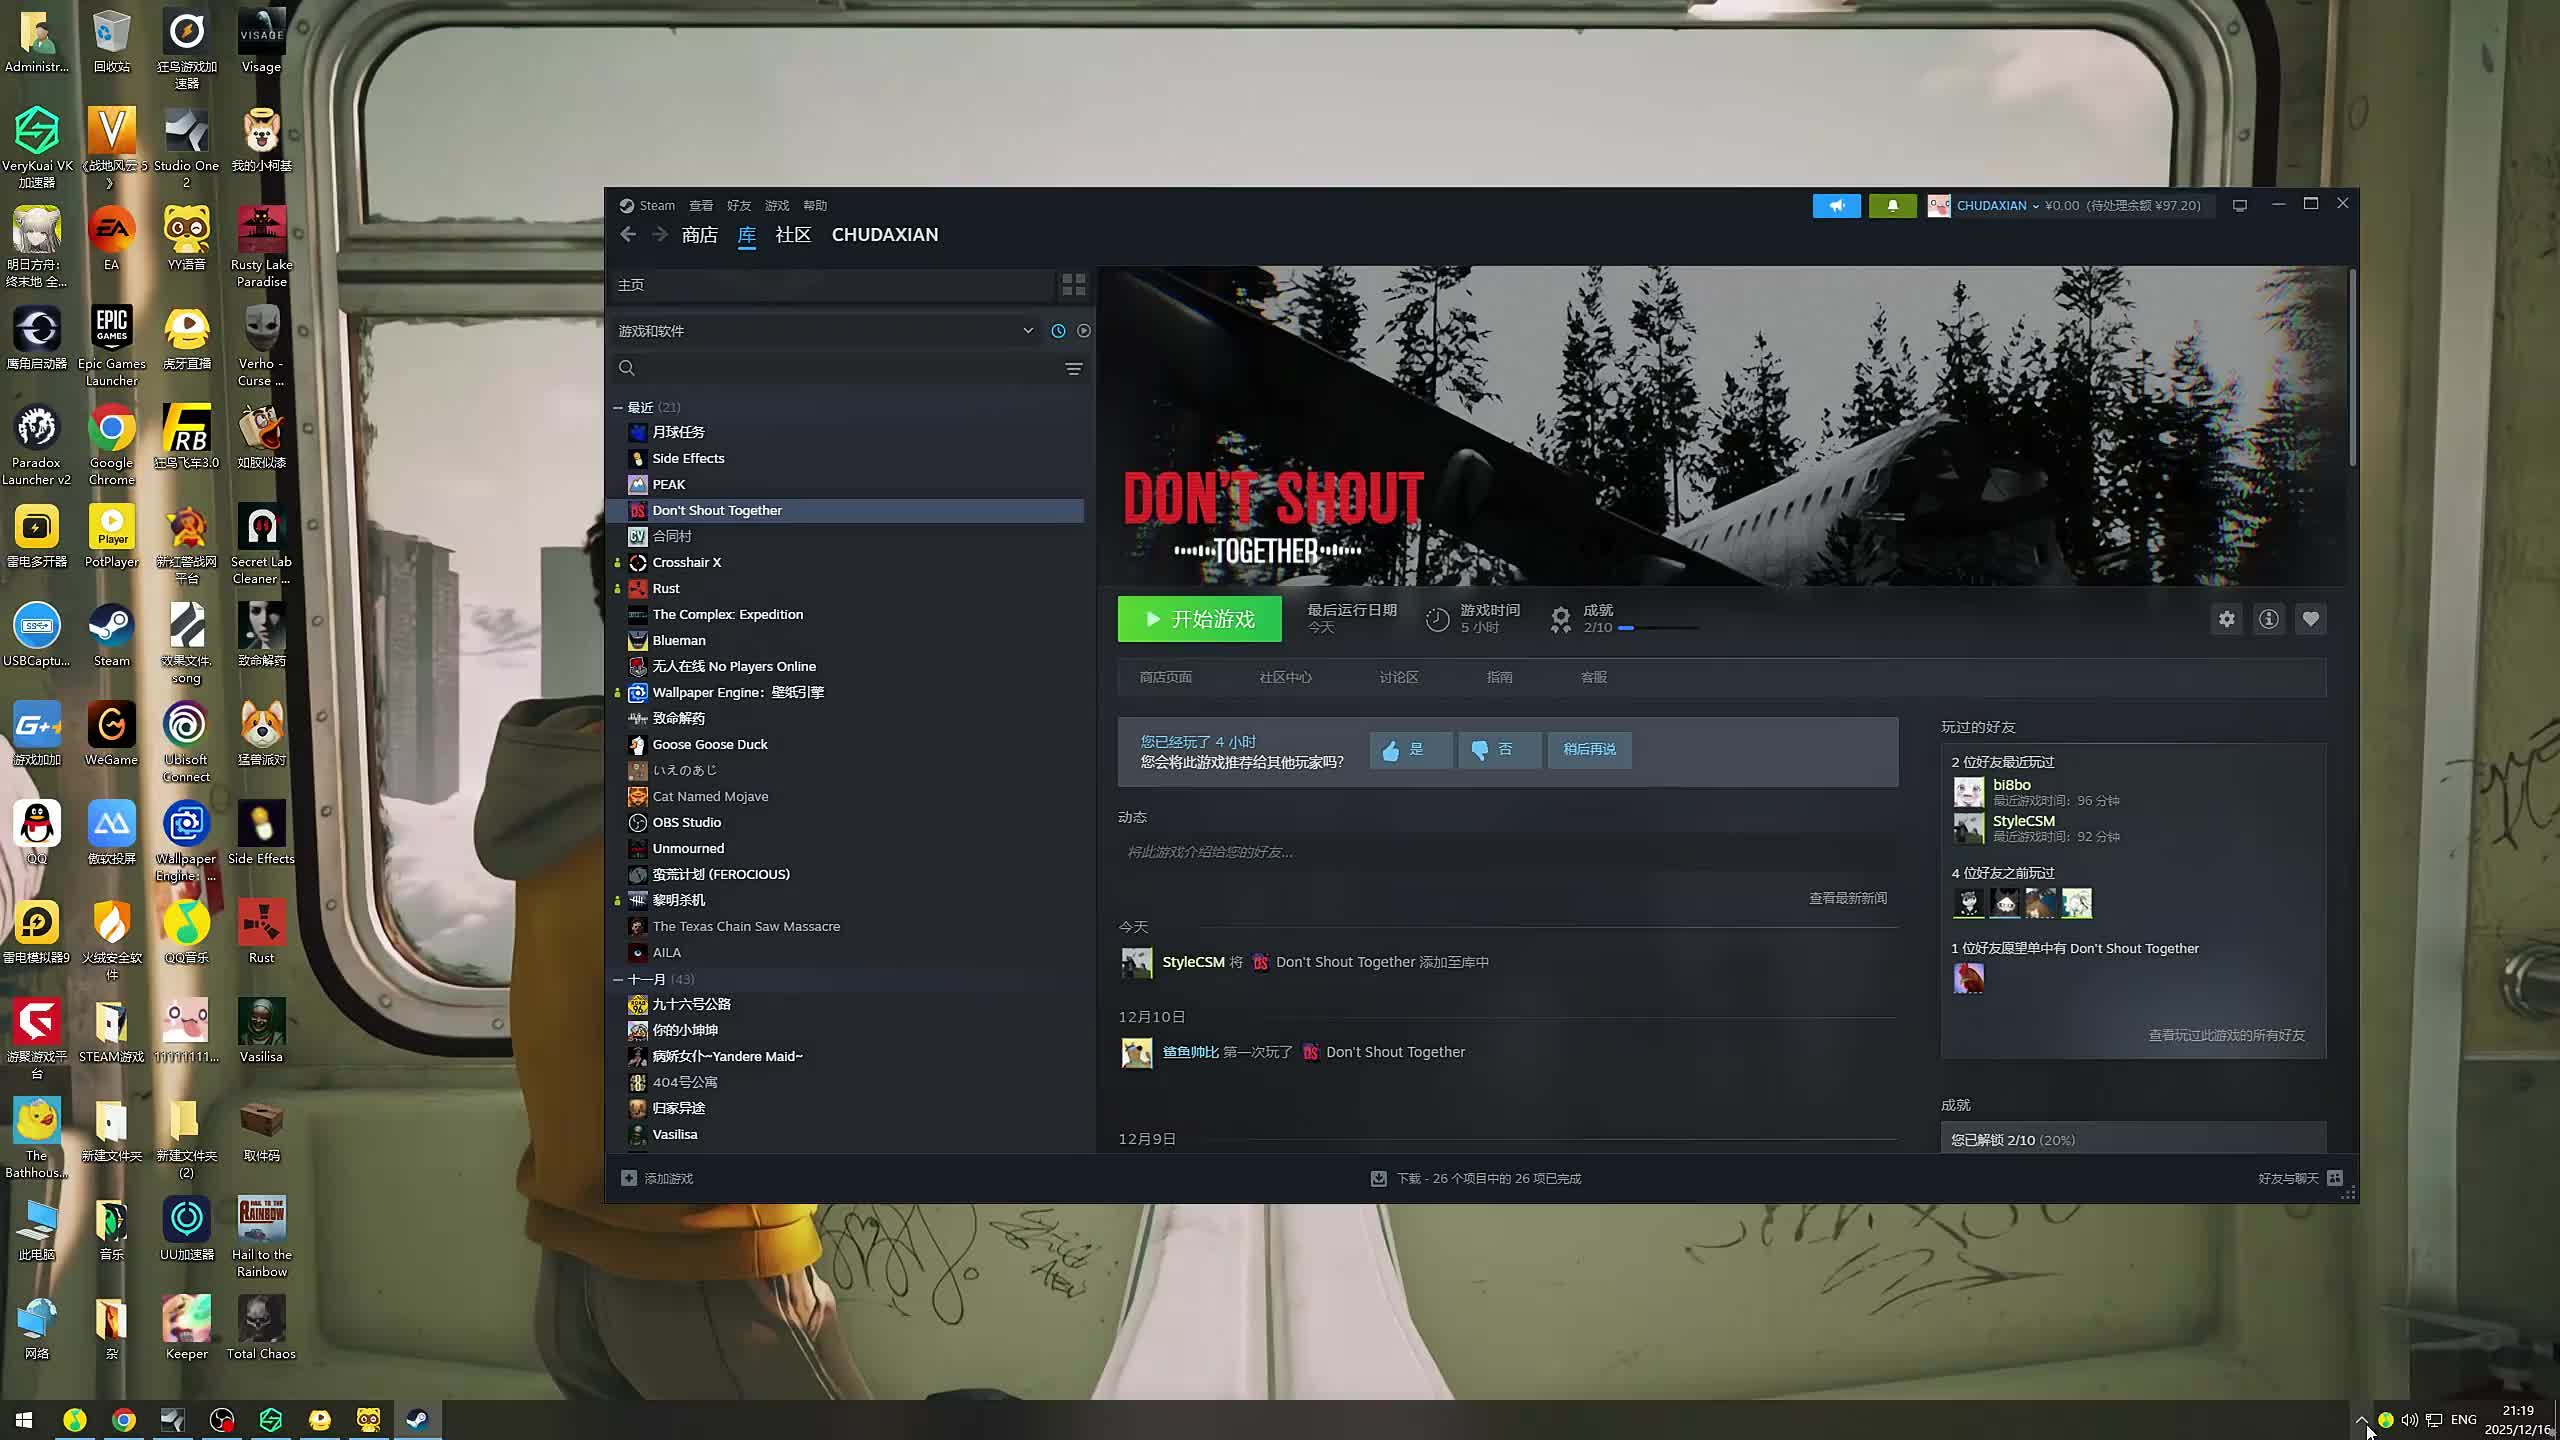
Task: Open the green notifications bell
Action: [1892, 205]
